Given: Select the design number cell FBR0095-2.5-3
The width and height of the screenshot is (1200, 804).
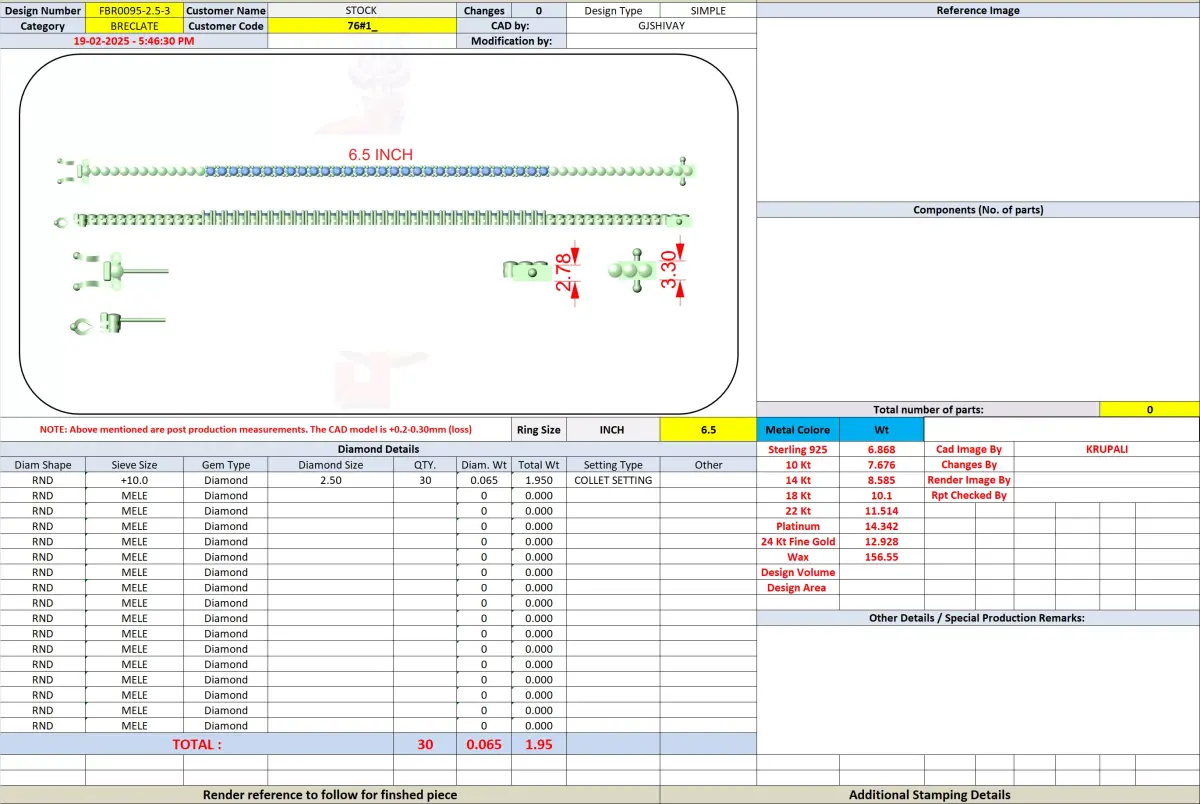Looking at the screenshot, I should (x=134, y=10).
